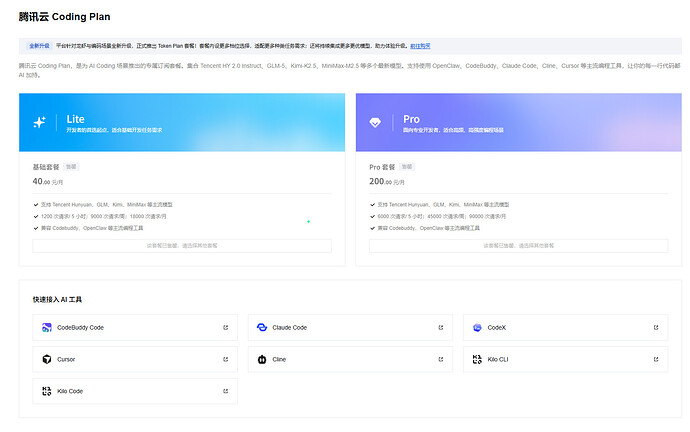Click the Kilo Code logo icon
Image resolution: width=690 pixels, height=432 pixels.
[47, 391]
